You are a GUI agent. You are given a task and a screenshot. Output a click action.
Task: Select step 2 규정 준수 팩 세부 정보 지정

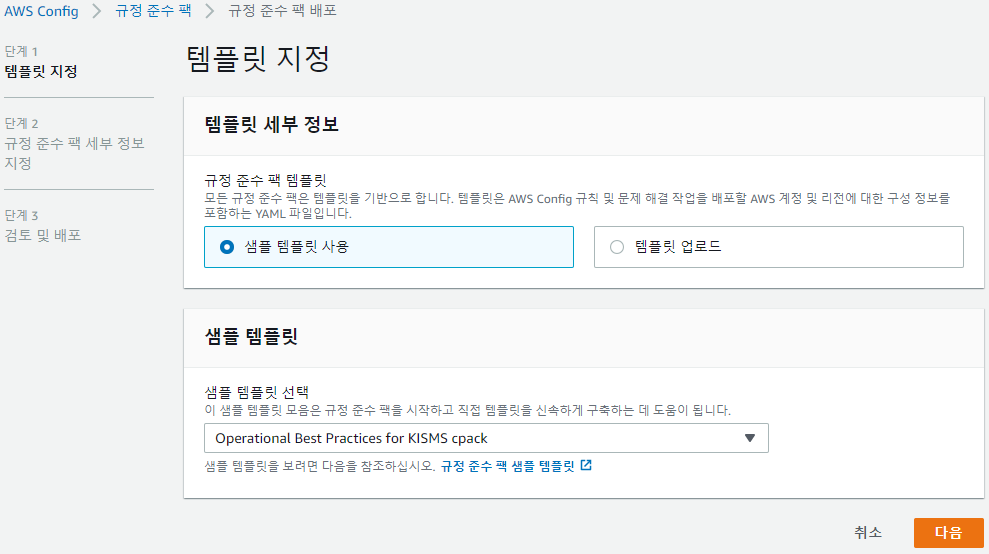point(74,153)
